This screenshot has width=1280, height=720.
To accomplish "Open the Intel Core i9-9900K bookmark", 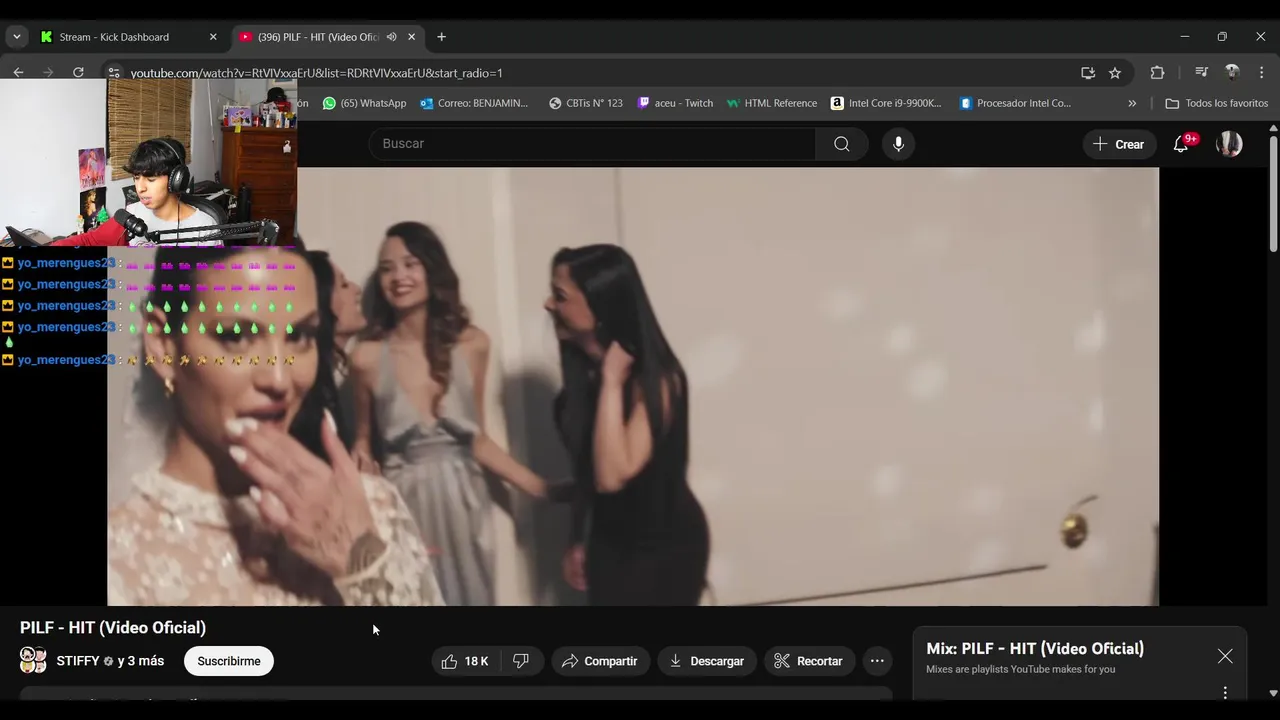I will [886, 103].
